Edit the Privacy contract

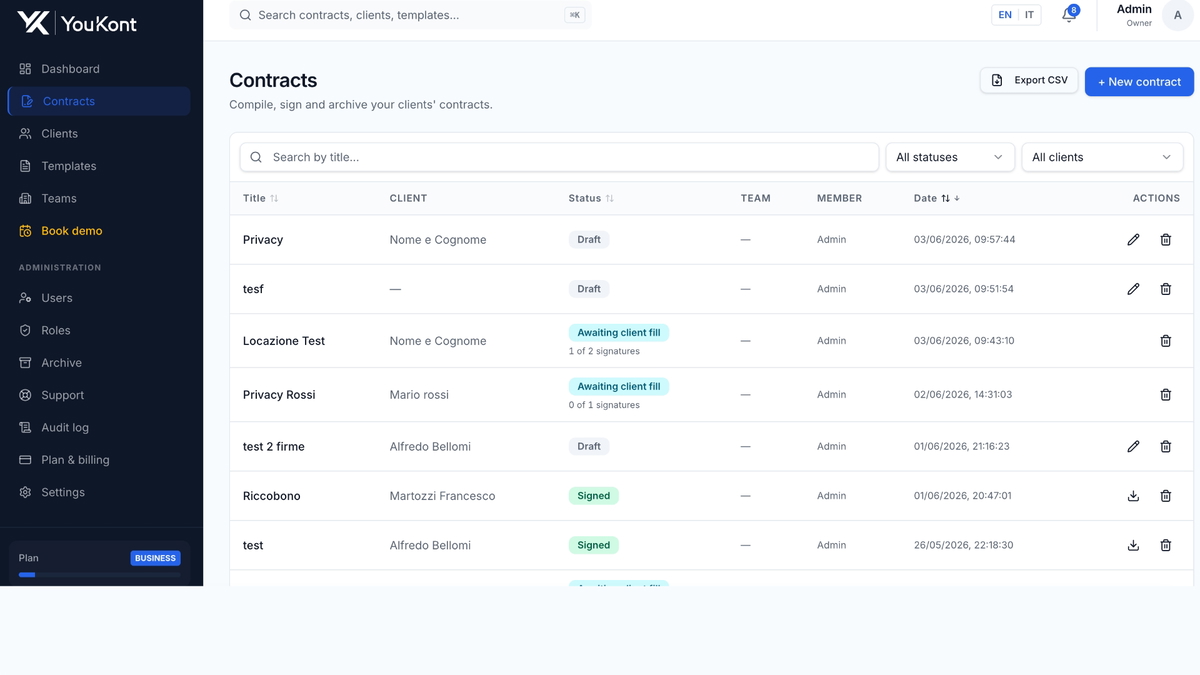[1133, 240]
